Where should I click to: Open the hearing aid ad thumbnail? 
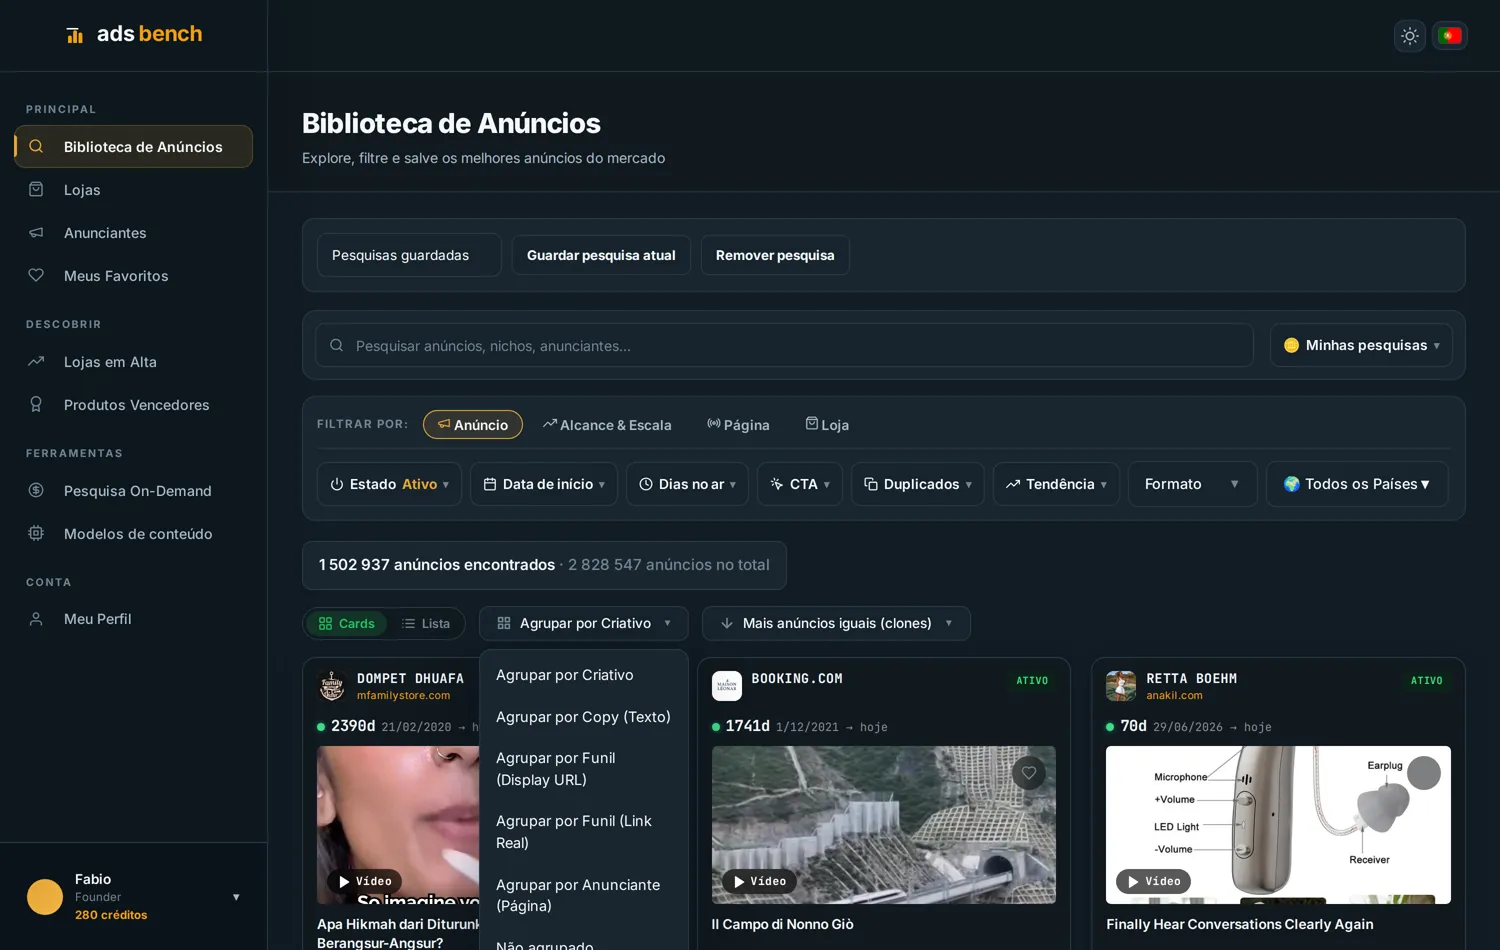tap(1278, 825)
